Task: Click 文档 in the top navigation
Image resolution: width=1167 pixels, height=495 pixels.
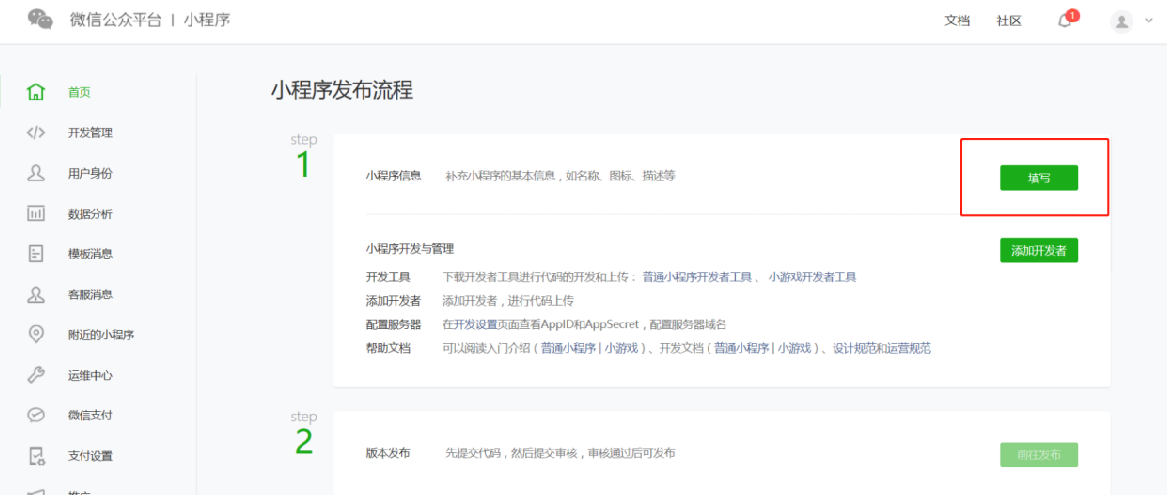Action: (x=957, y=21)
